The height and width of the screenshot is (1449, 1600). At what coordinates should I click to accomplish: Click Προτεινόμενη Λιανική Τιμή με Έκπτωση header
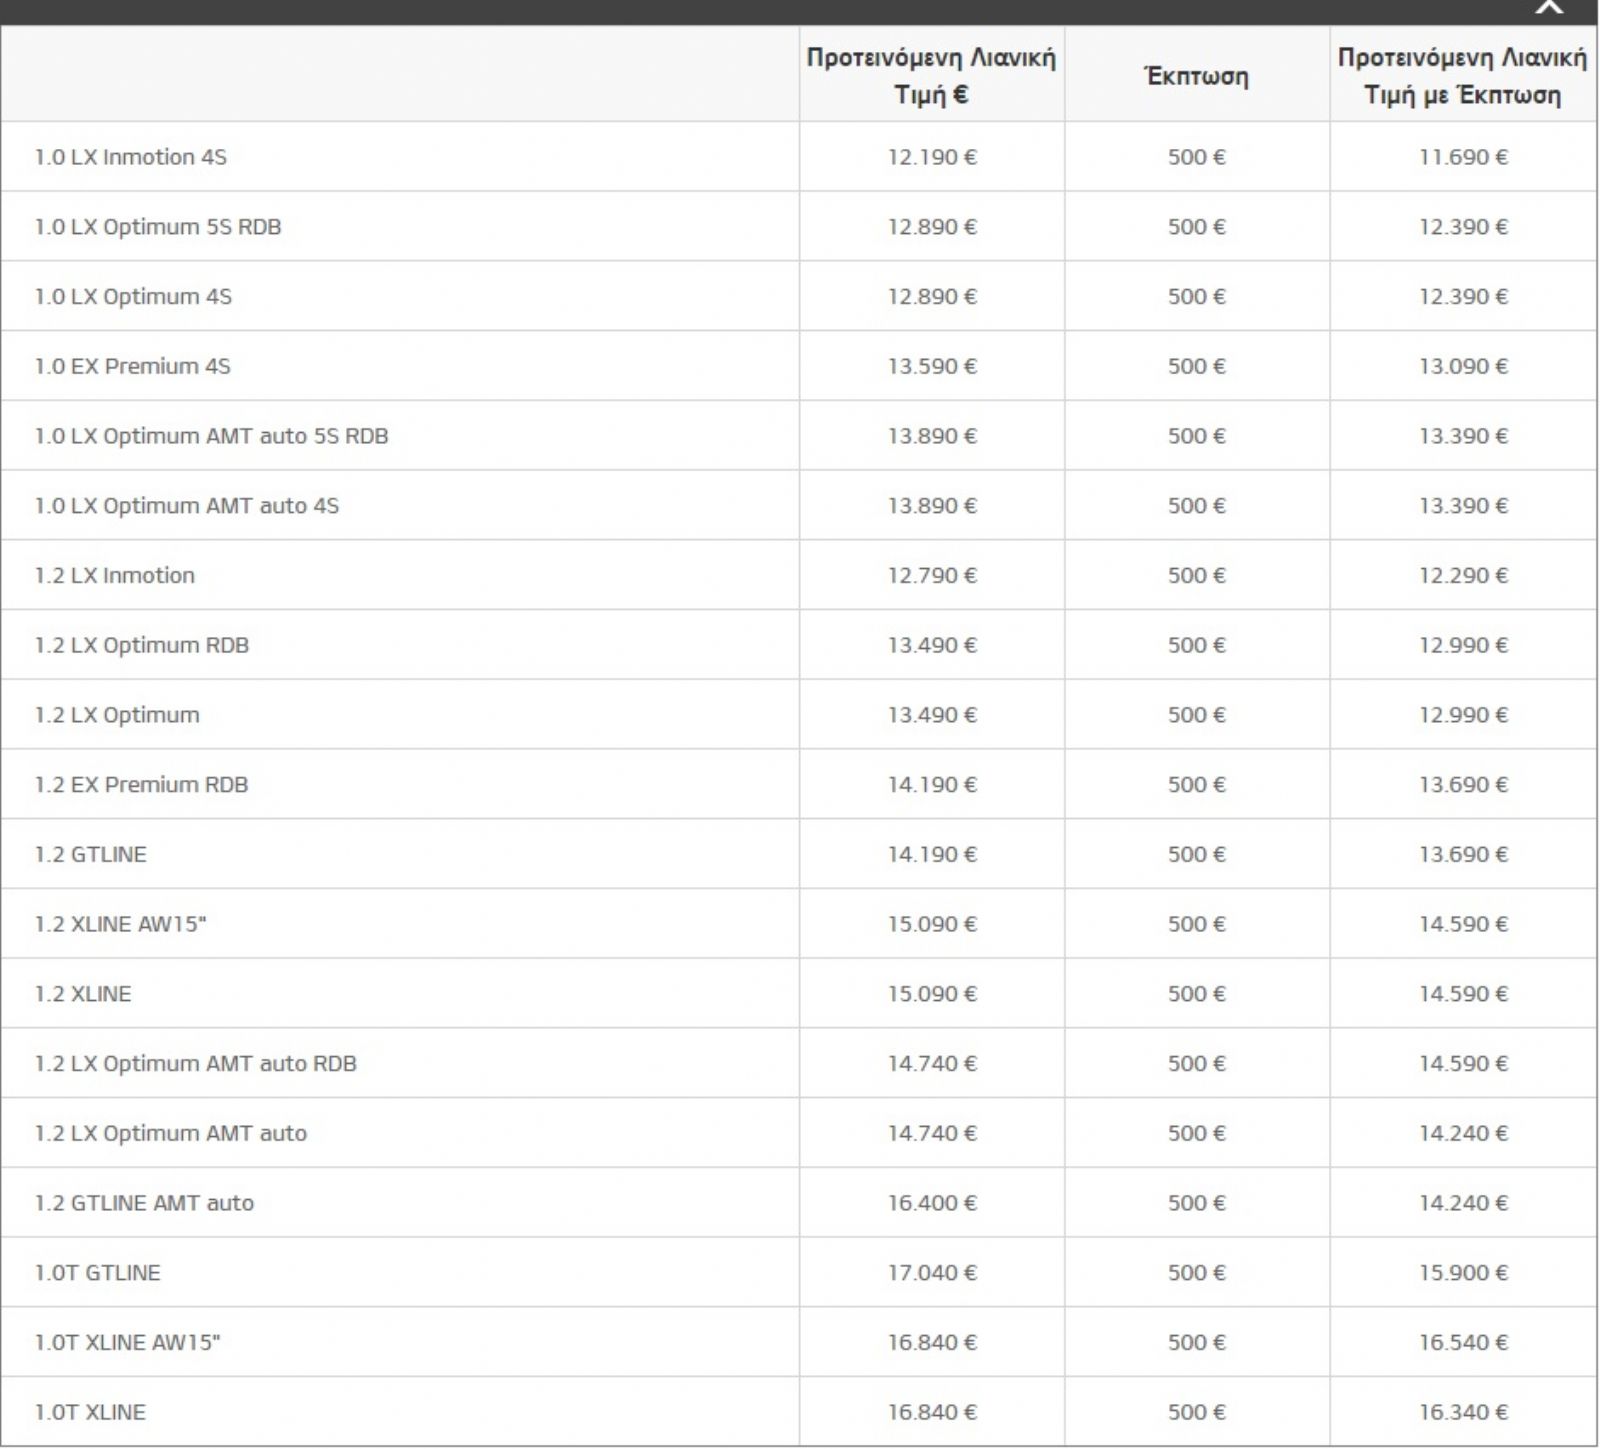tap(1462, 76)
